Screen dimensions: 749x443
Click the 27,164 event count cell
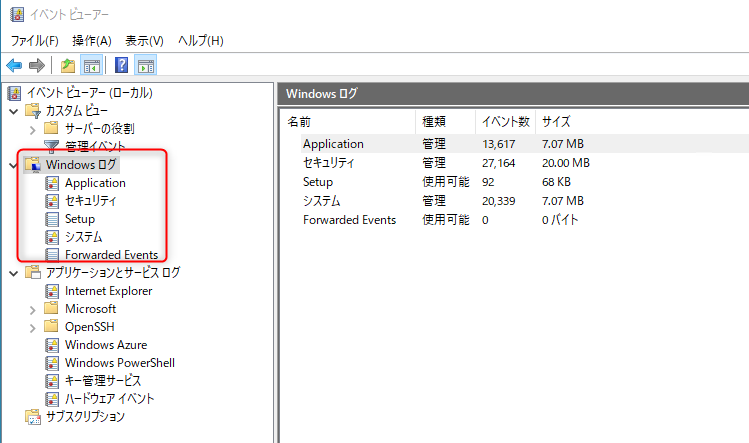[499, 163]
